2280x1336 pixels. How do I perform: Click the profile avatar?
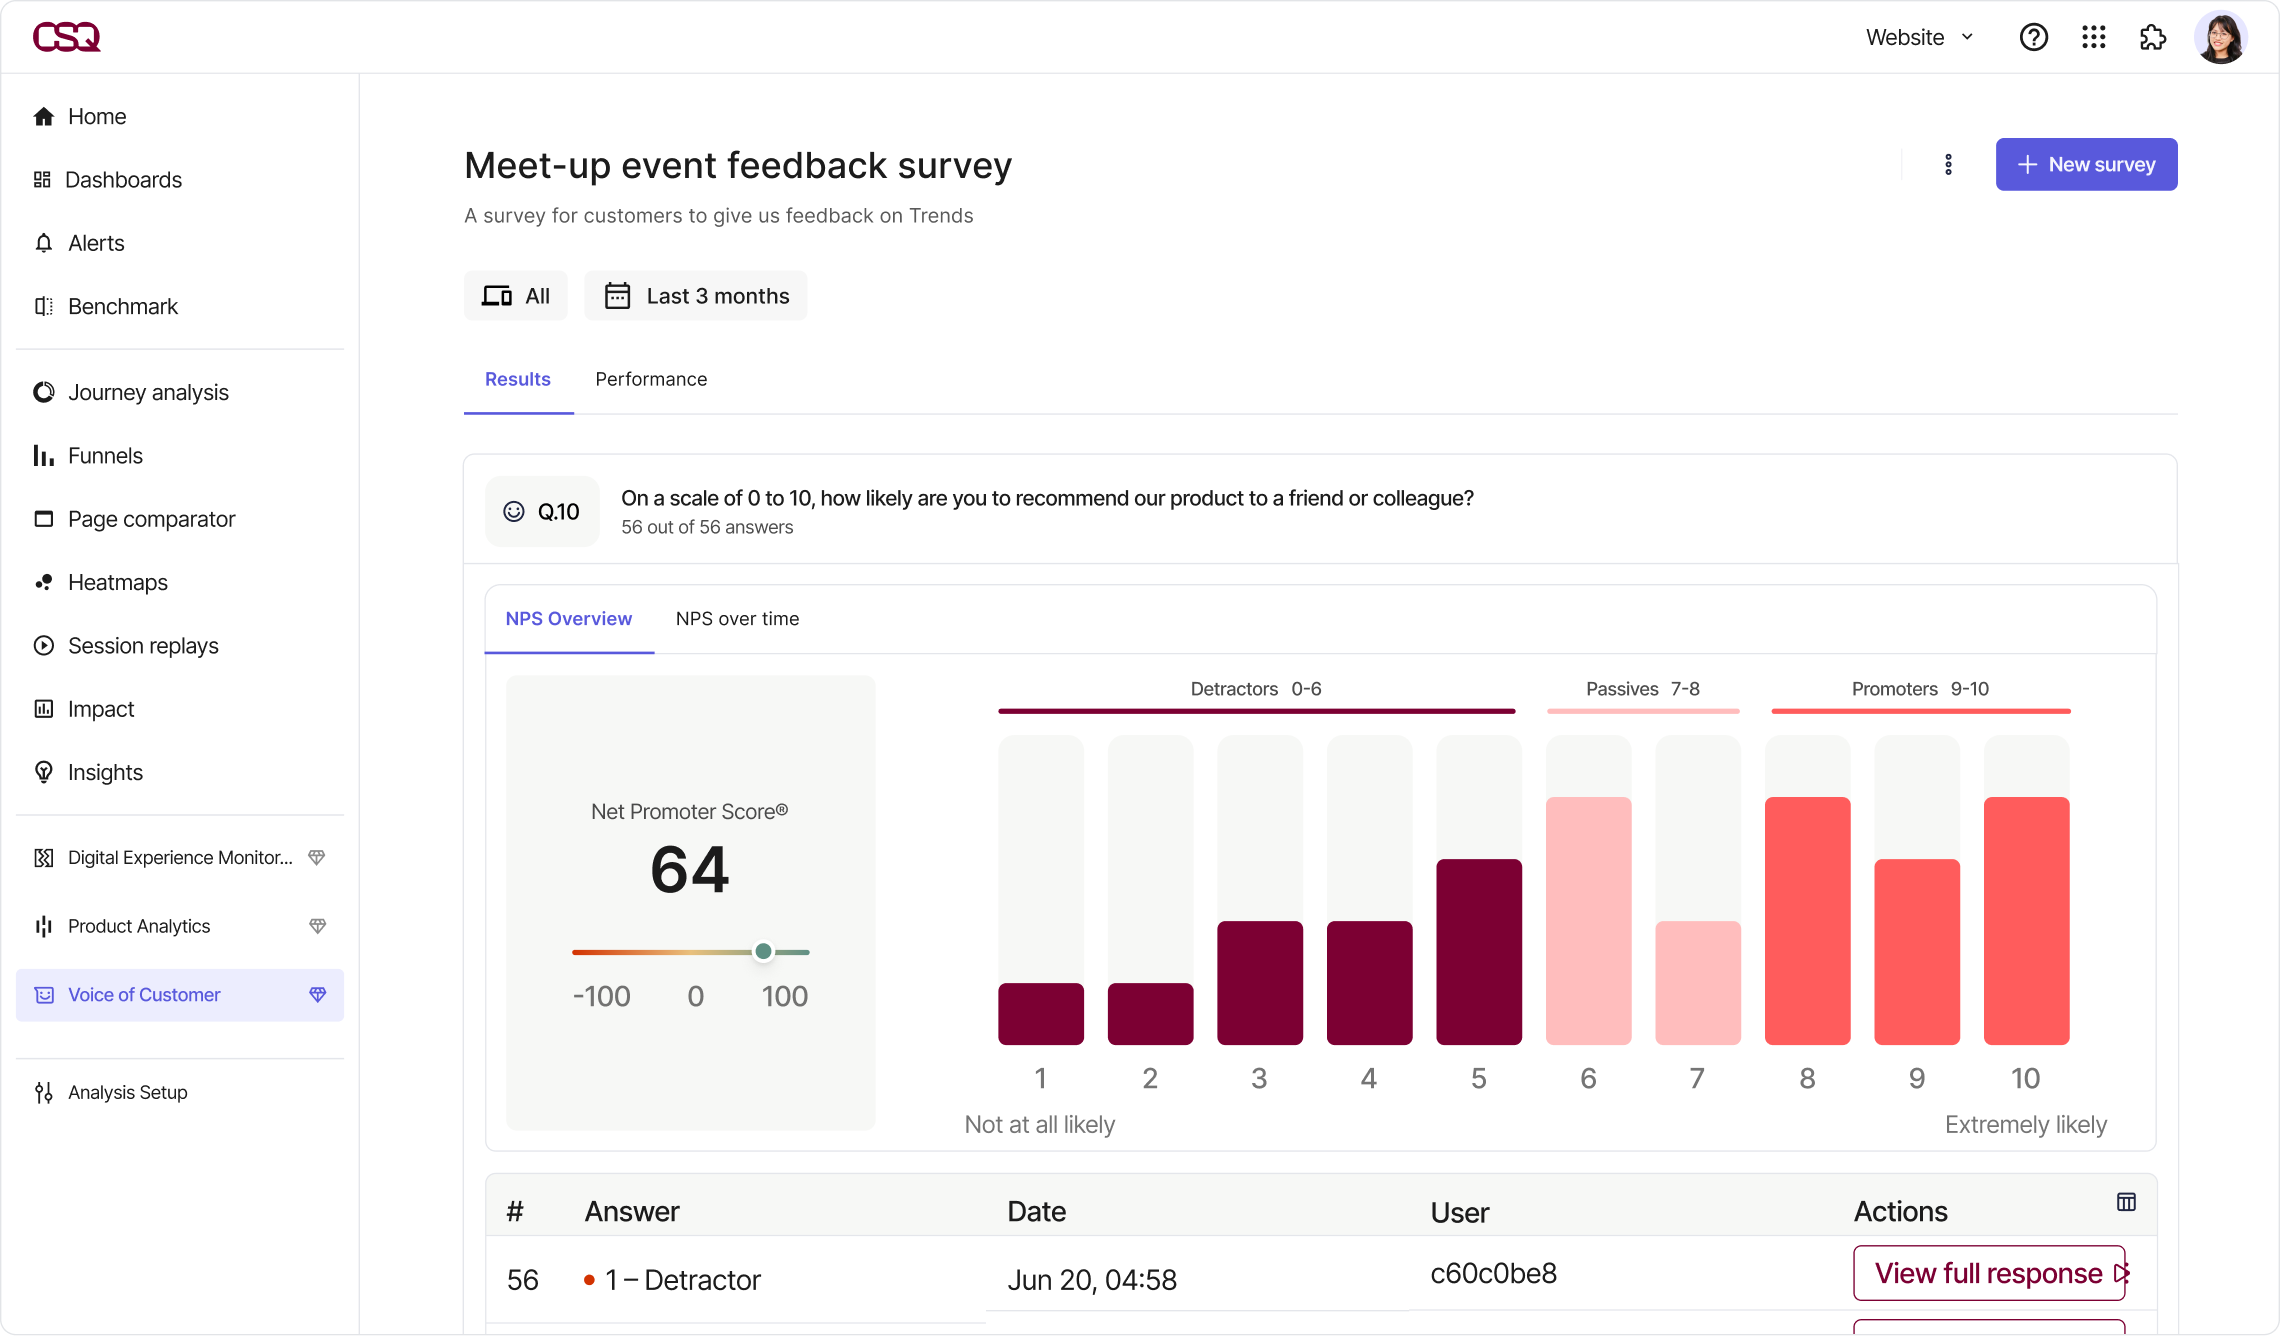coord(2221,36)
